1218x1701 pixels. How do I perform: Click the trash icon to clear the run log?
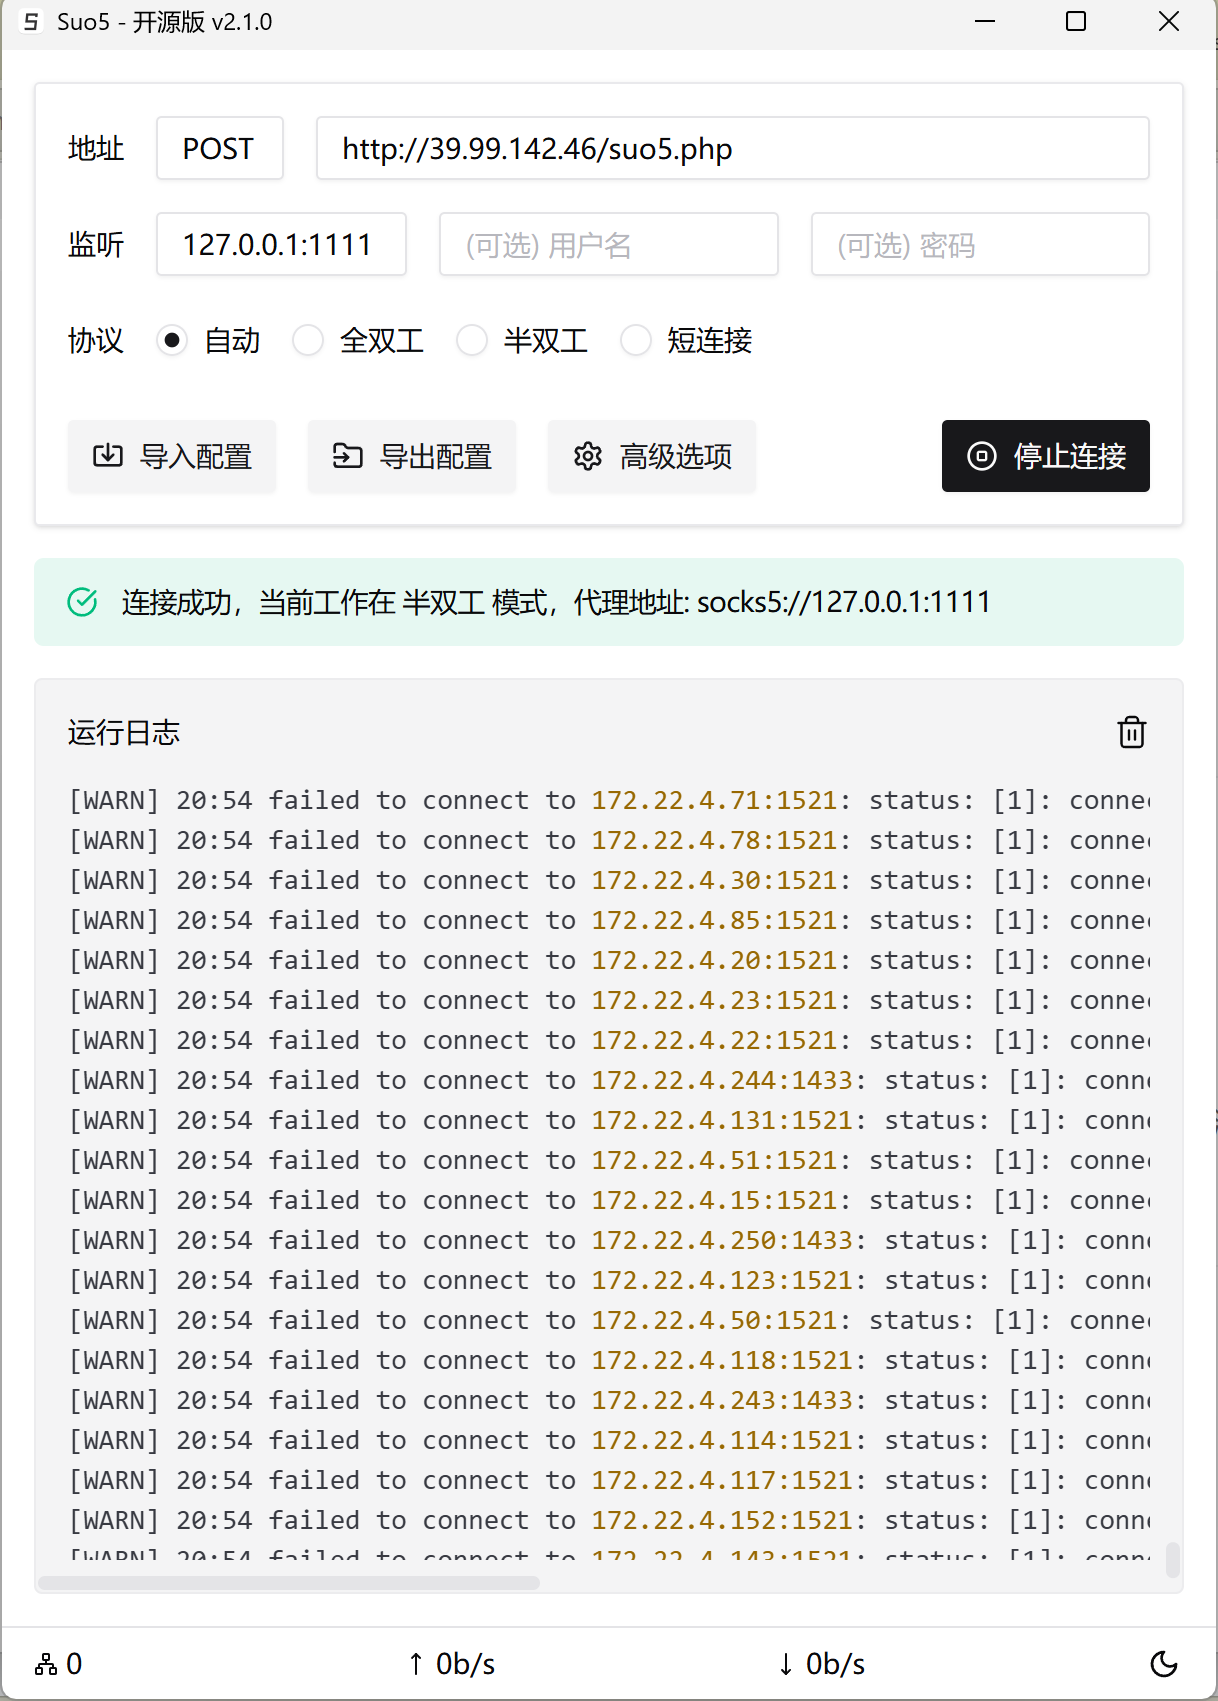(x=1132, y=732)
